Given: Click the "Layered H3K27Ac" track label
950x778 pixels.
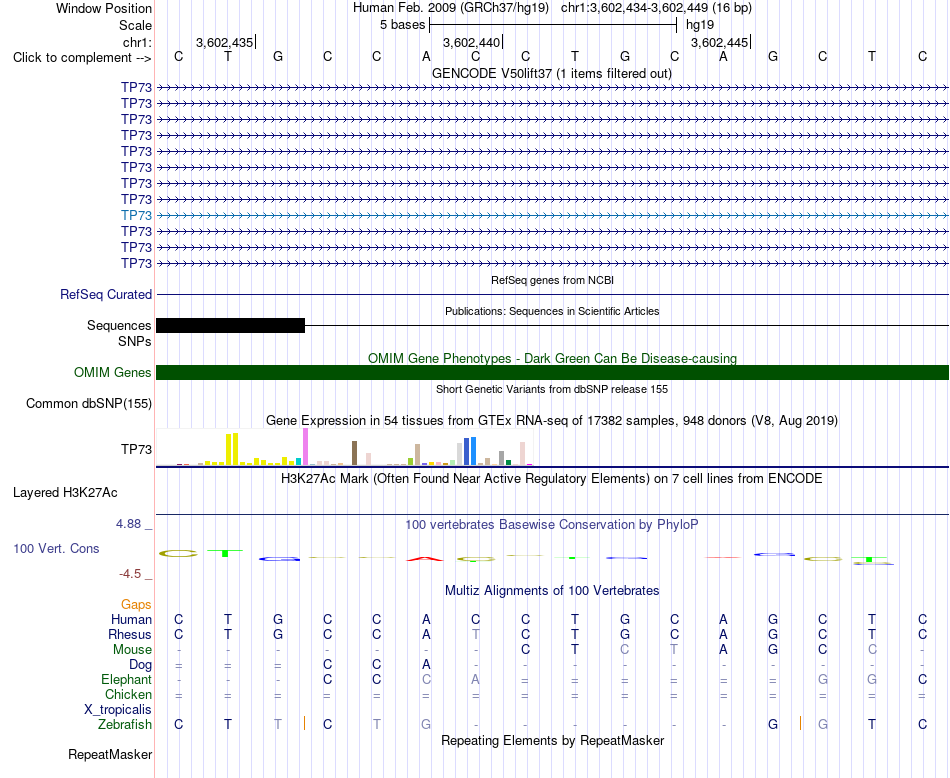Looking at the screenshot, I should click(x=65, y=493).
